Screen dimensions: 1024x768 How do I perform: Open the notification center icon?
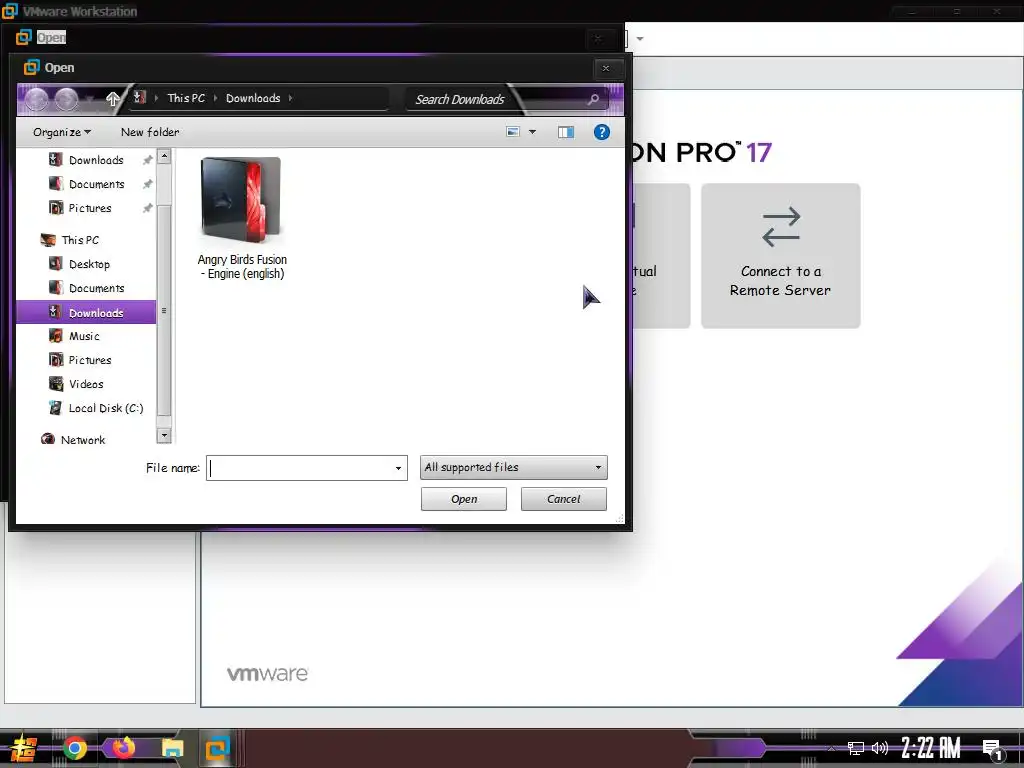tap(992, 750)
